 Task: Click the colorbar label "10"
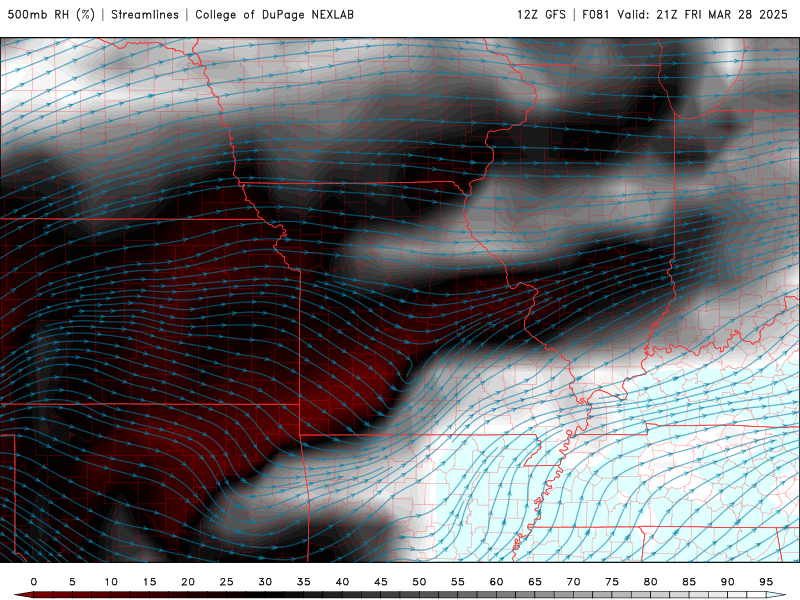pyautogui.click(x=111, y=582)
